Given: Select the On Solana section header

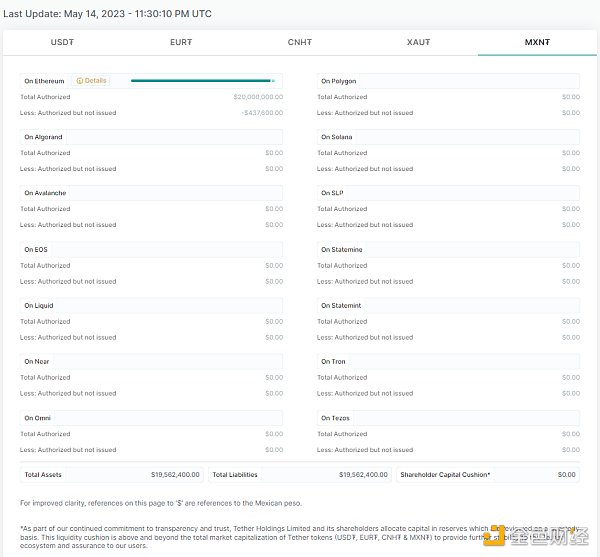Looking at the screenshot, I should point(336,137).
